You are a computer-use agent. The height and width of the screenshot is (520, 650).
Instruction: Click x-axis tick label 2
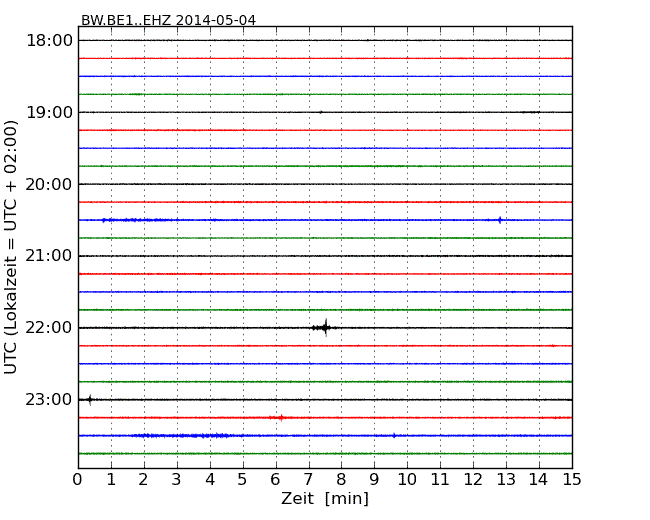point(143,480)
